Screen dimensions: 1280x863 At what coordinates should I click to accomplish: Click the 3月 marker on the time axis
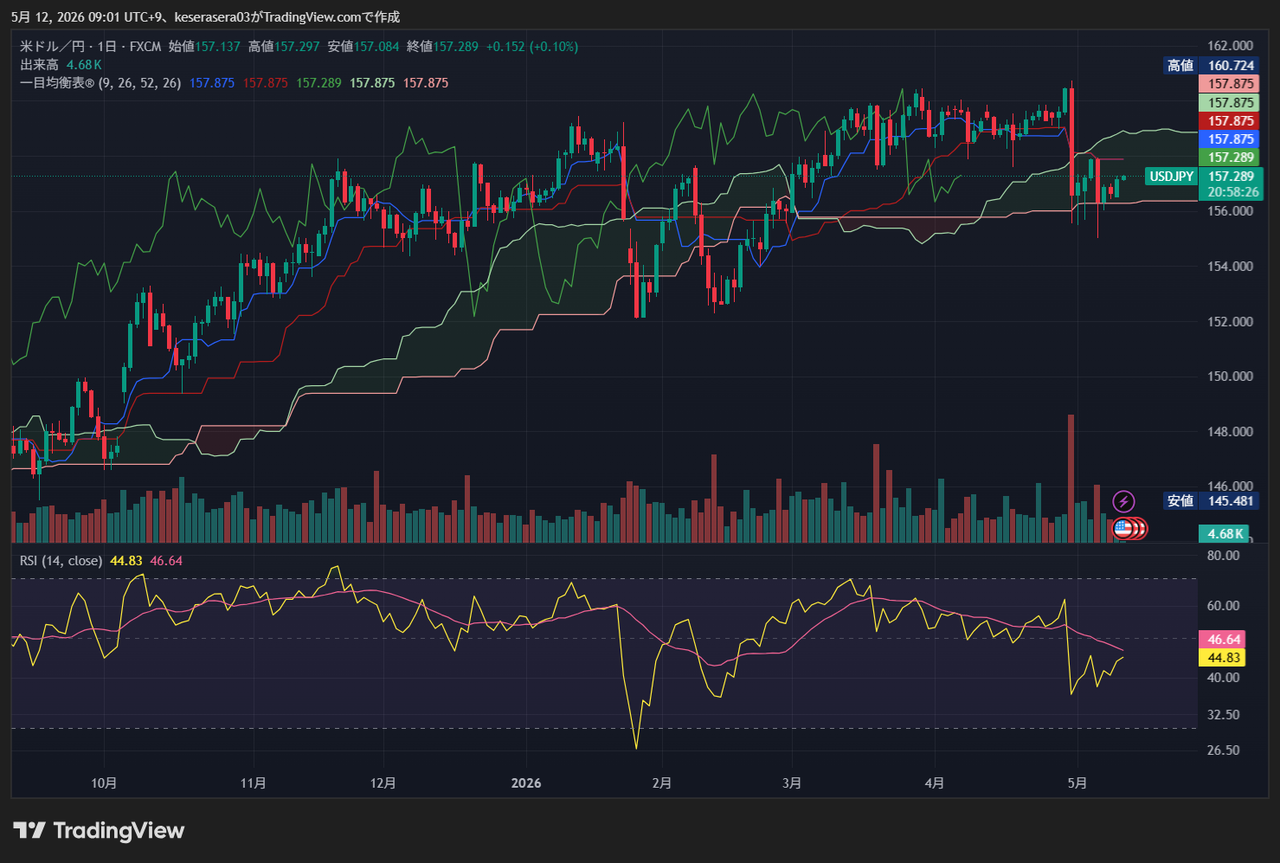792,783
